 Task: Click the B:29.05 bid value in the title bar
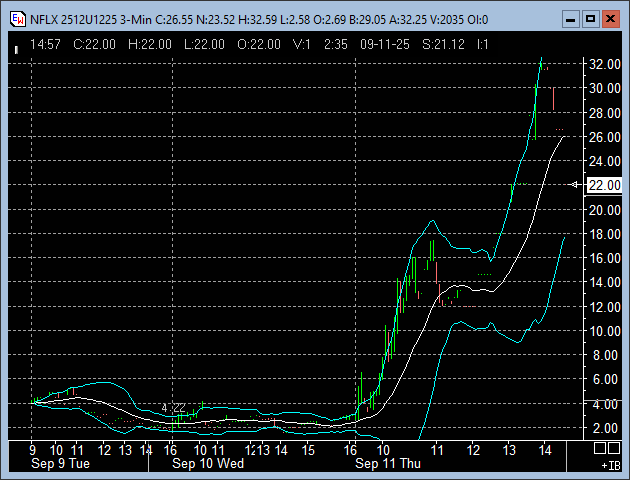pyautogui.click(x=368, y=20)
